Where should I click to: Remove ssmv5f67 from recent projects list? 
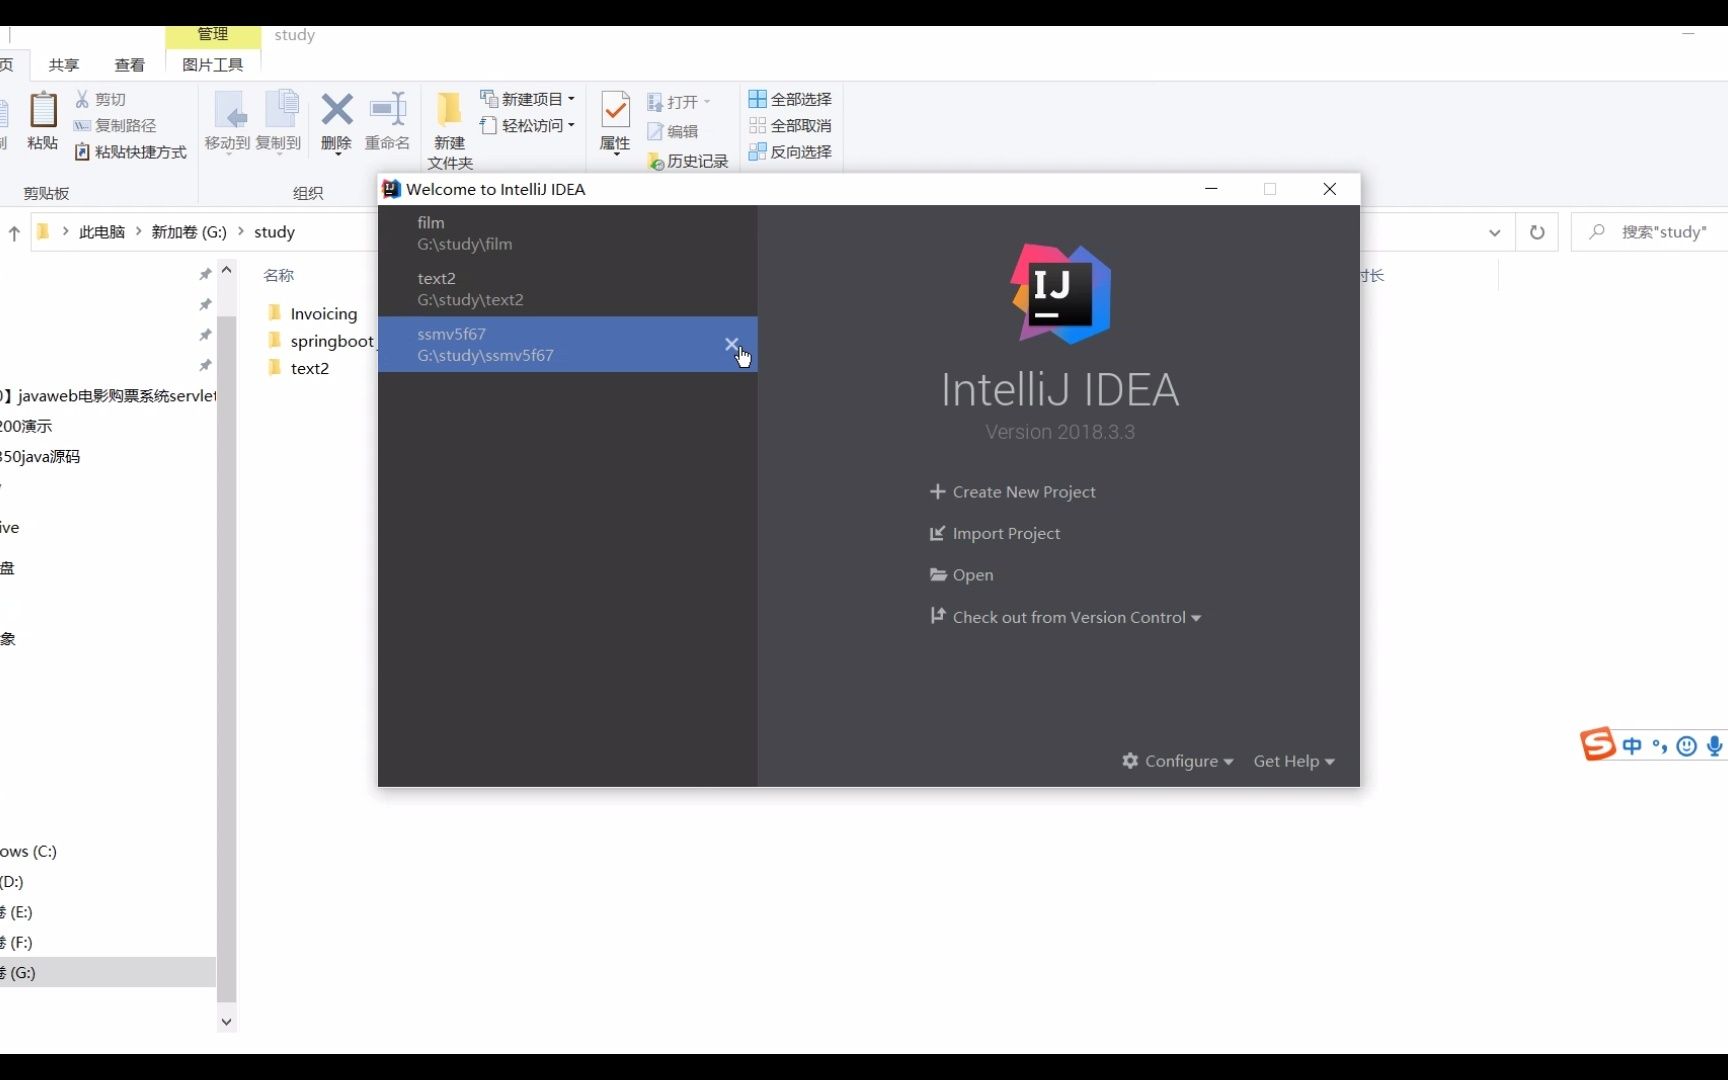731,344
